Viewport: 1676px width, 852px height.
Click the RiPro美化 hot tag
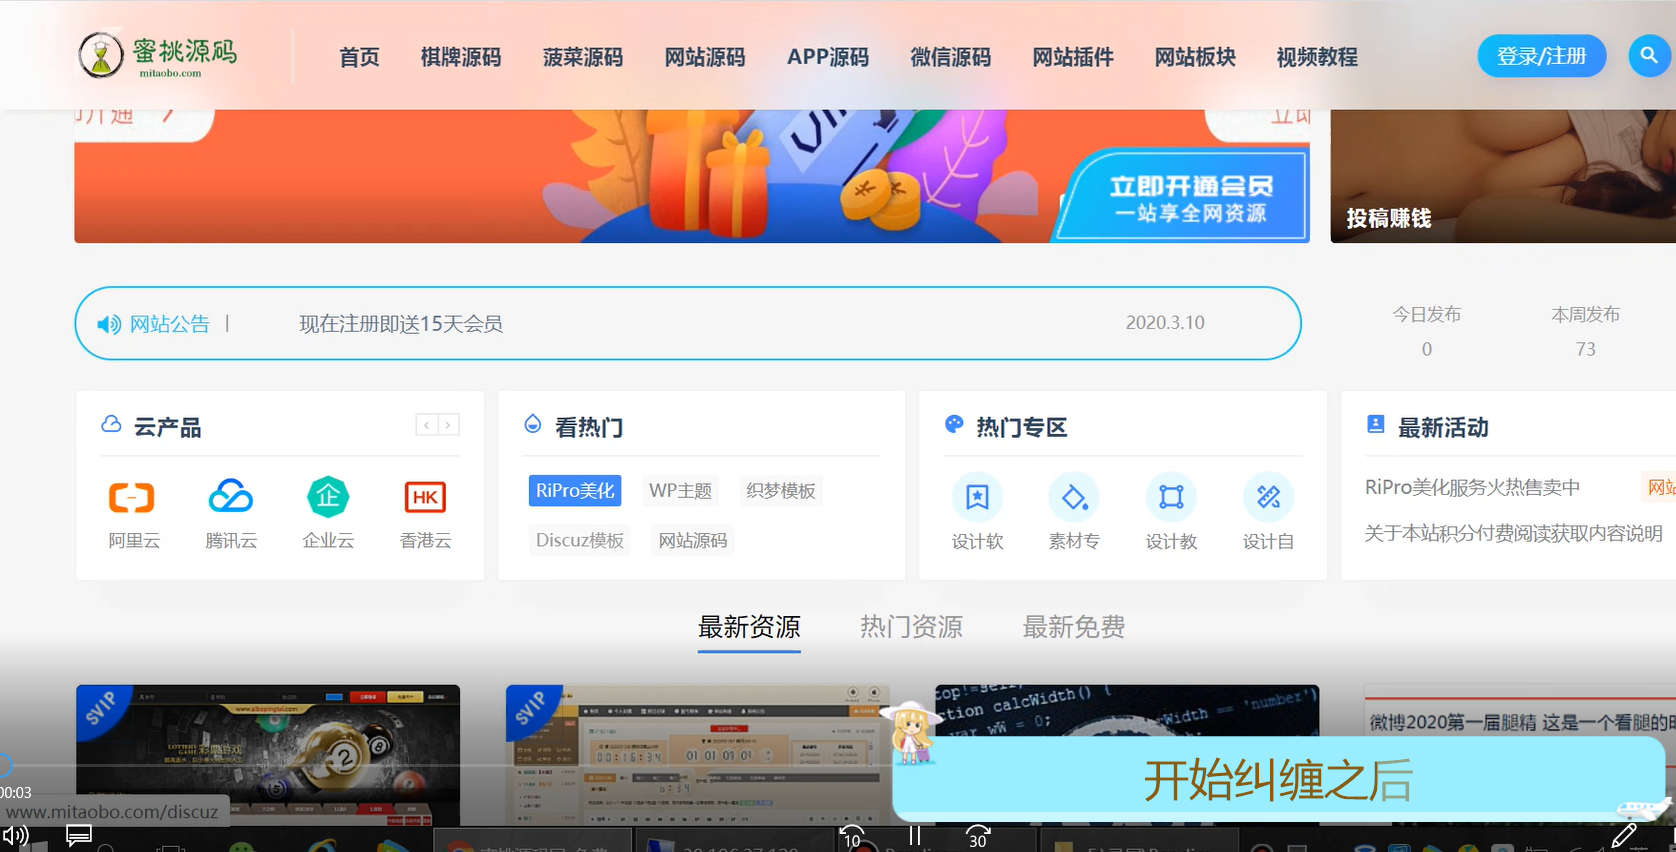[x=575, y=490]
